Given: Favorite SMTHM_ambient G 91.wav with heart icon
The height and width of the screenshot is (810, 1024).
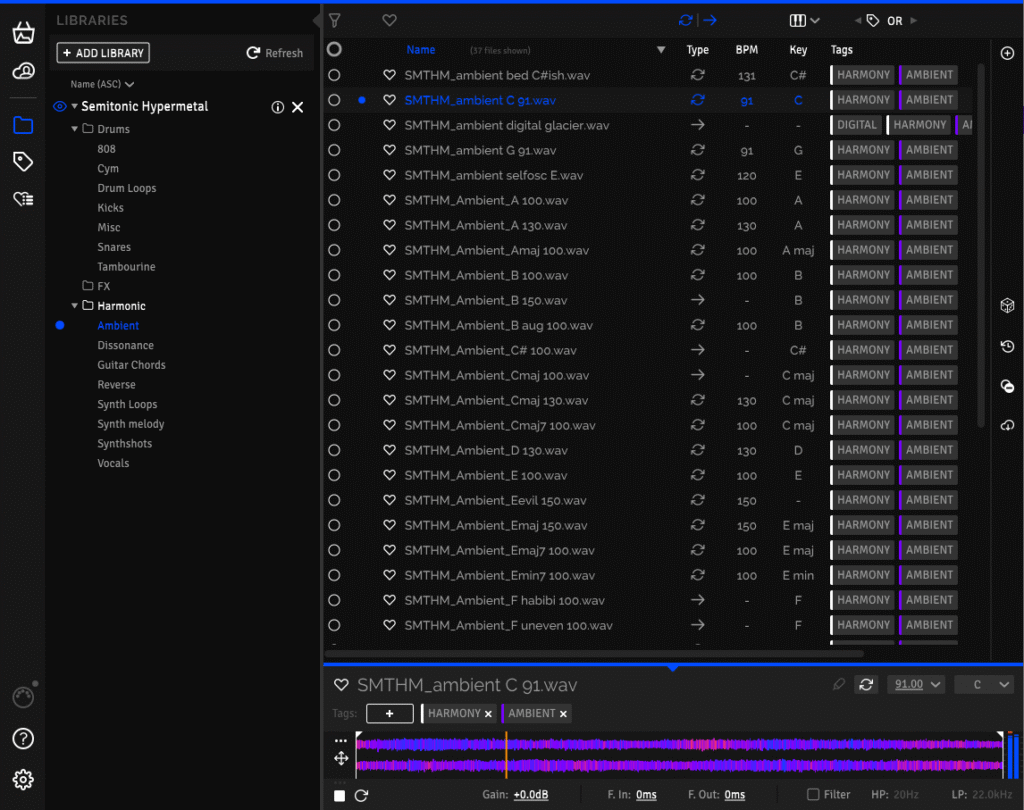Looking at the screenshot, I should click(x=390, y=150).
